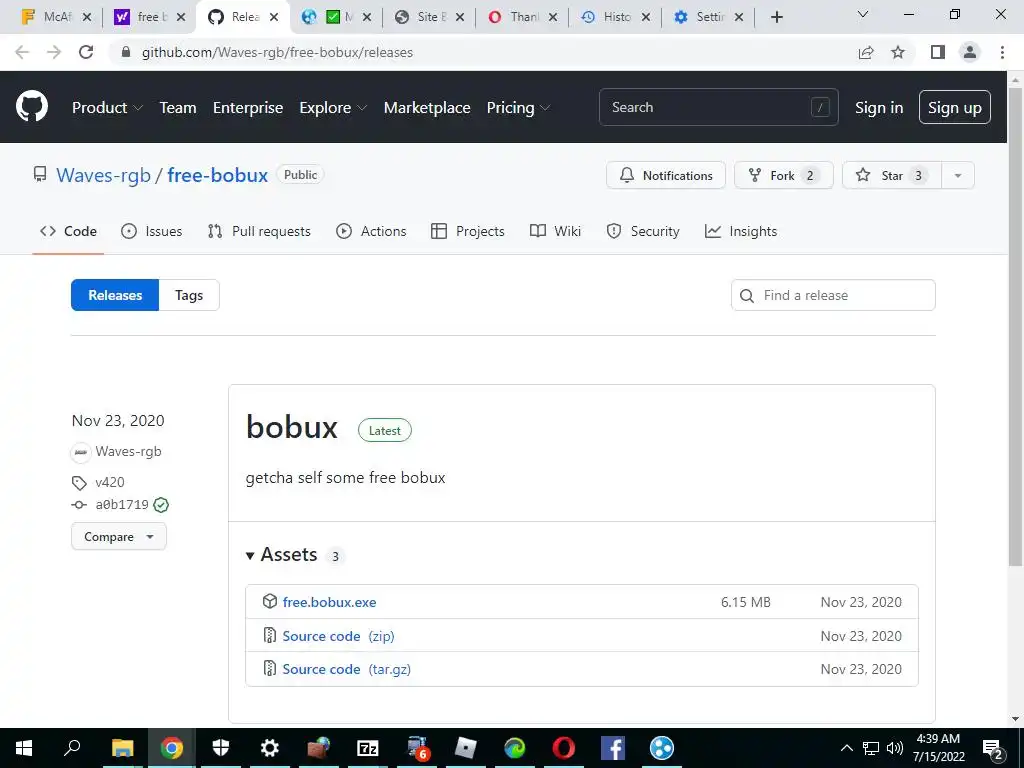
Task: Expand the Product dropdown menu
Action: (x=107, y=108)
